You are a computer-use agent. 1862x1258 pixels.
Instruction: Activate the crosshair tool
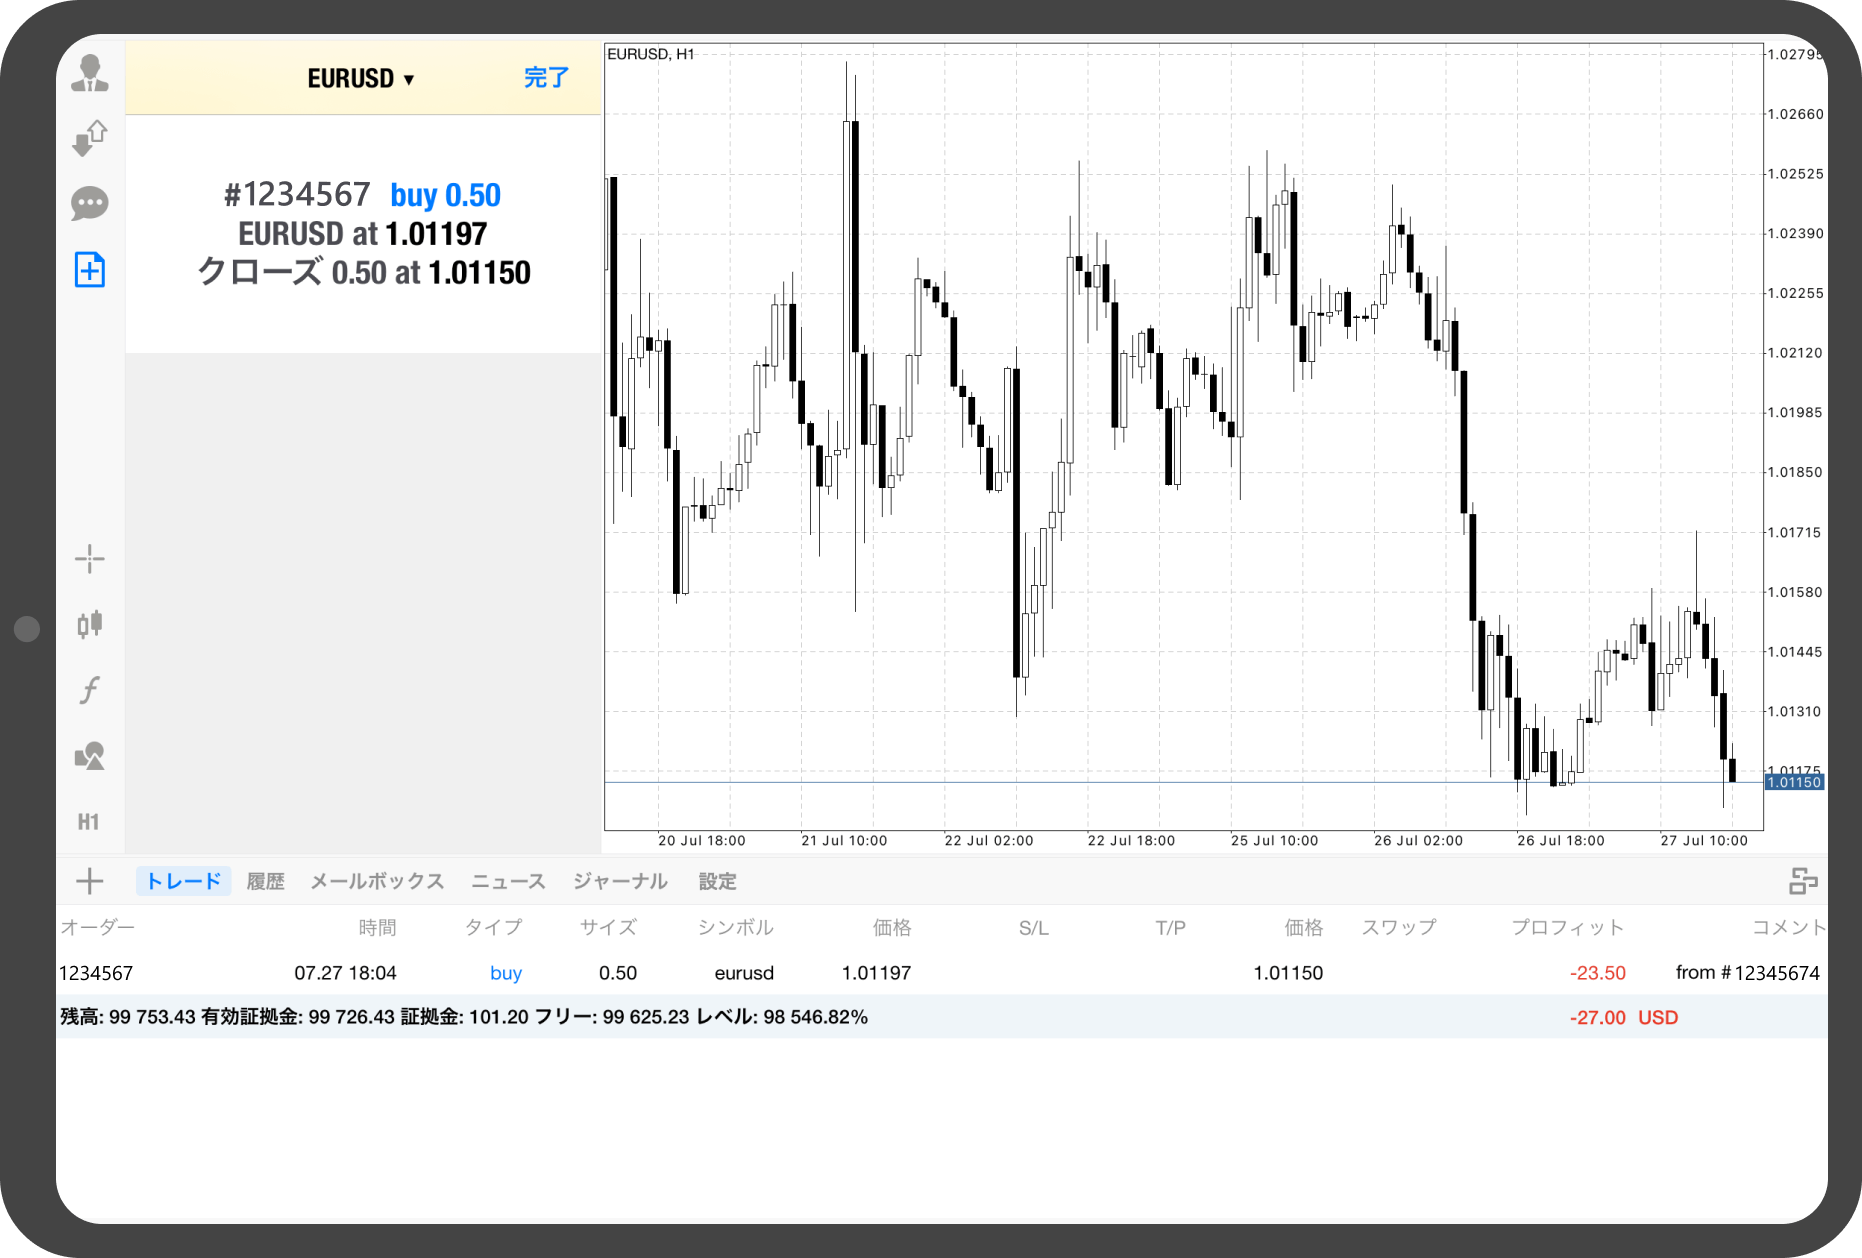point(90,559)
